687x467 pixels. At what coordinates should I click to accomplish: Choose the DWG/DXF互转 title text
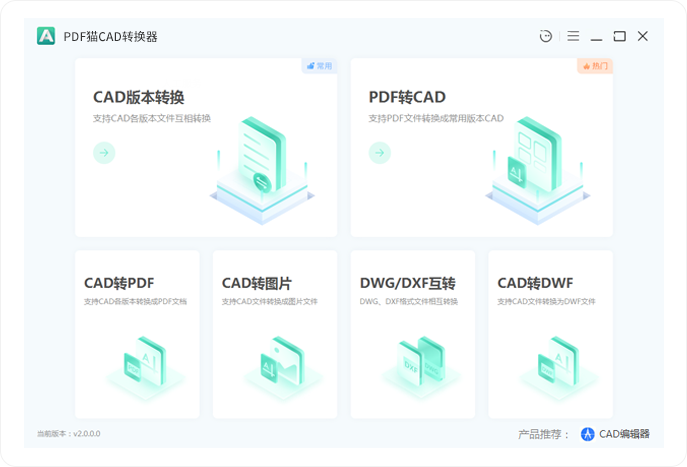pyautogui.click(x=407, y=282)
